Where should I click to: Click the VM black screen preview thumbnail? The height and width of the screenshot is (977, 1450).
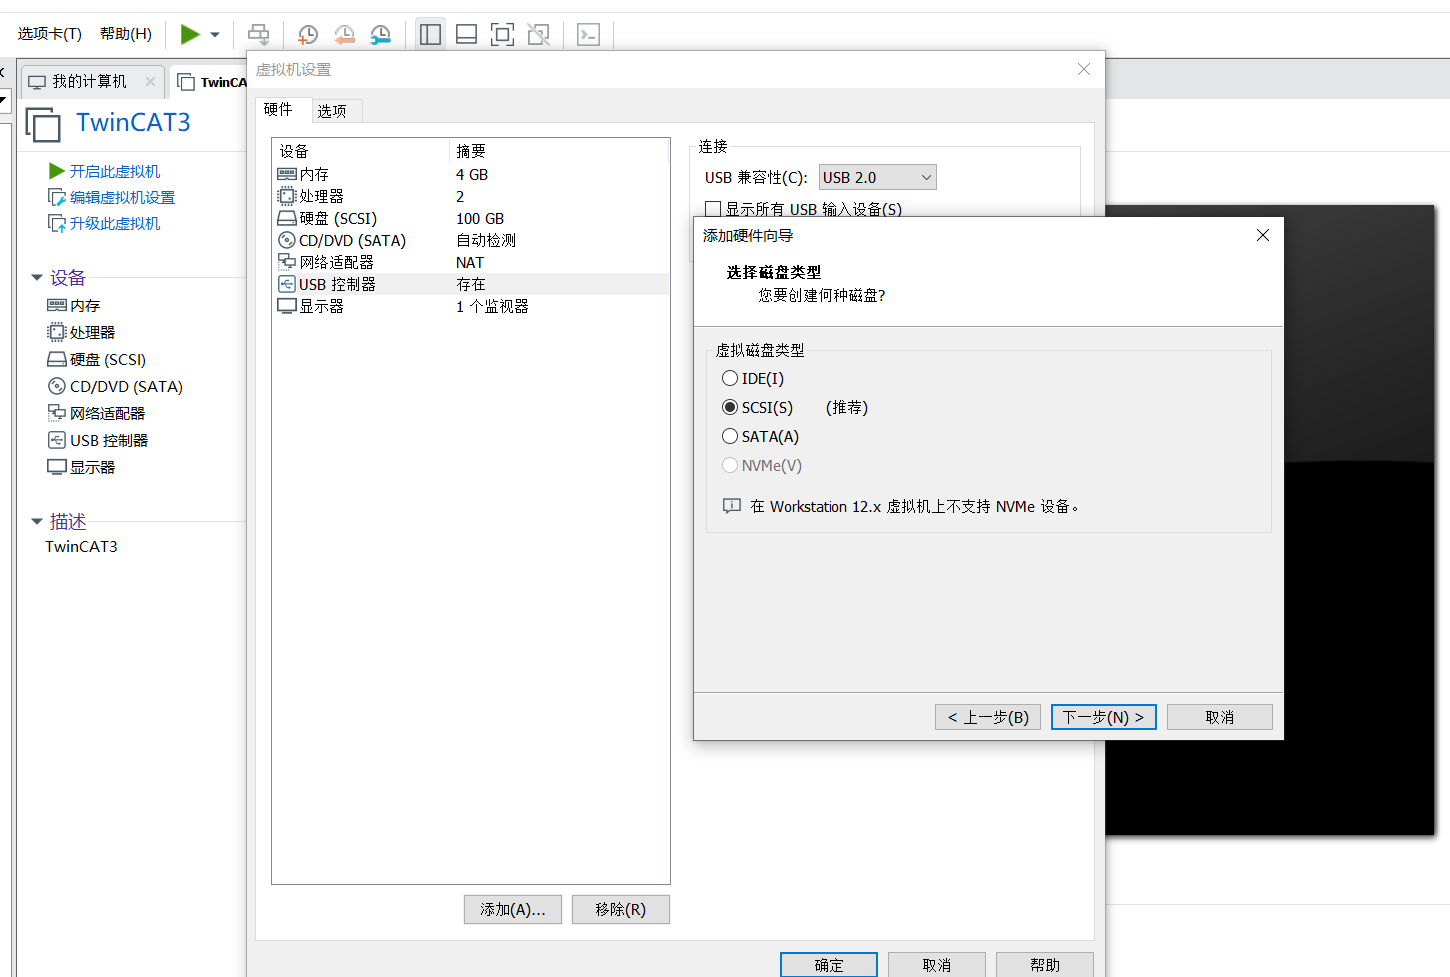coord(1270,520)
